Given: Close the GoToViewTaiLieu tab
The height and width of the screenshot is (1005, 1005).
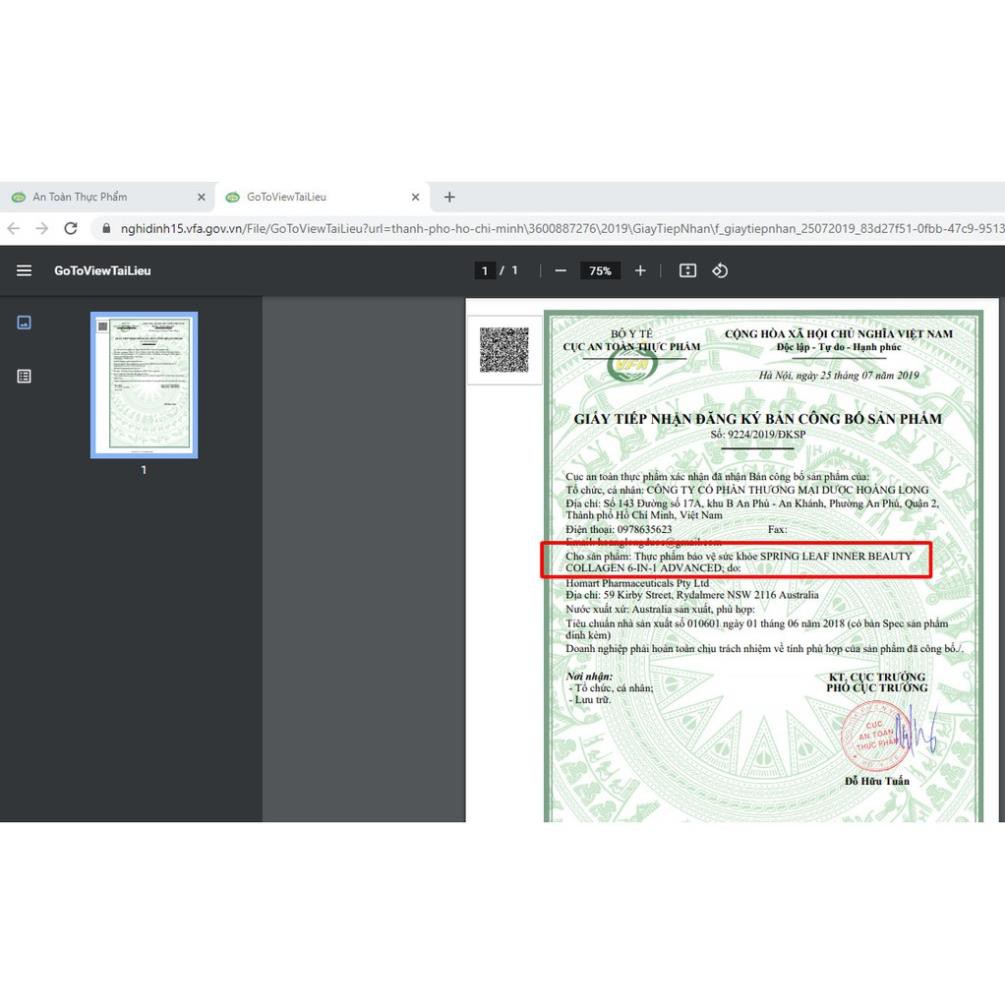Looking at the screenshot, I should tap(415, 197).
